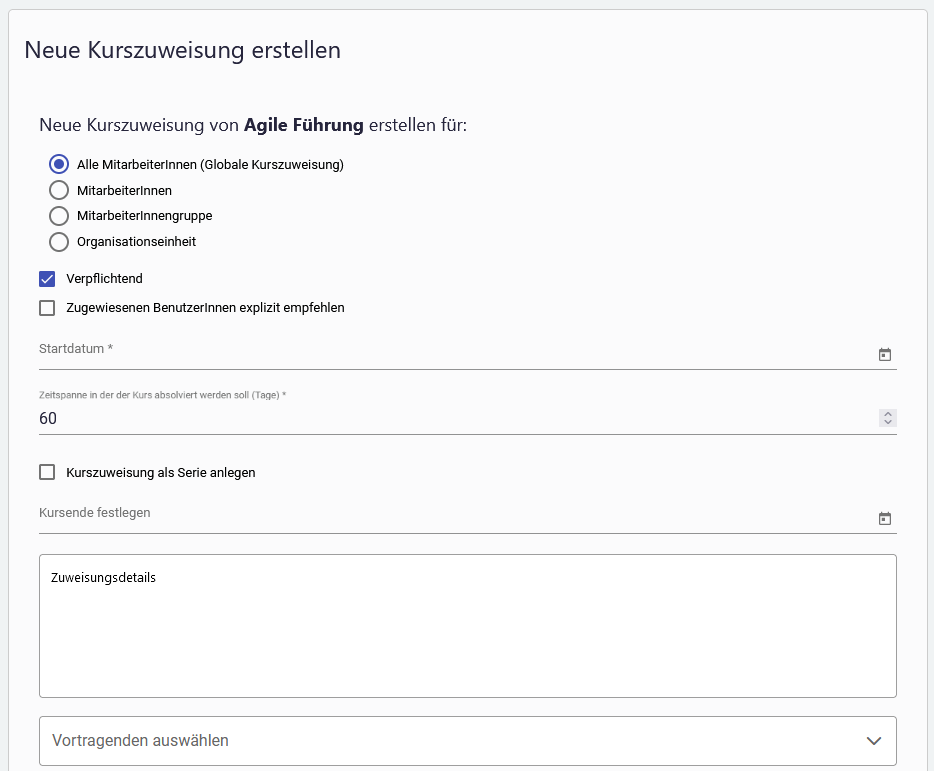Choose the MitarbeiterInnen radio option
This screenshot has width=934, height=771.
(59, 190)
